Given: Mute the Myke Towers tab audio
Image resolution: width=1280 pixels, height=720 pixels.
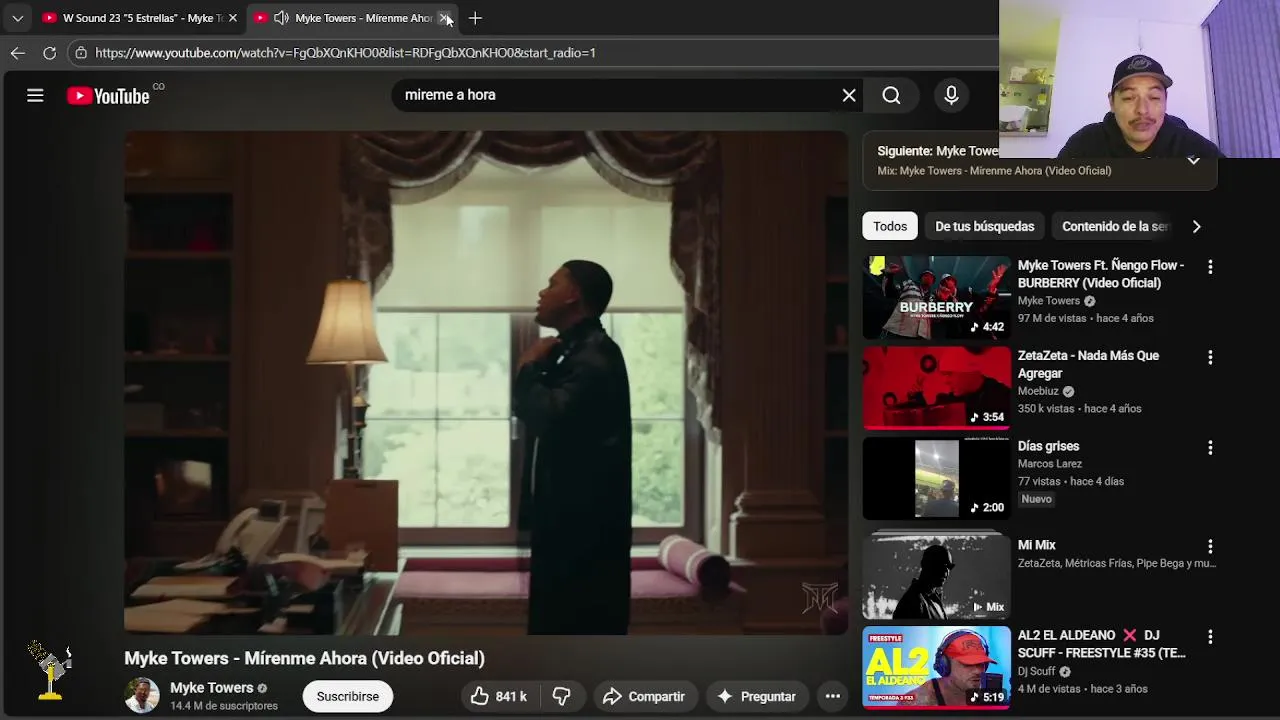Looking at the screenshot, I should point(281,18).
